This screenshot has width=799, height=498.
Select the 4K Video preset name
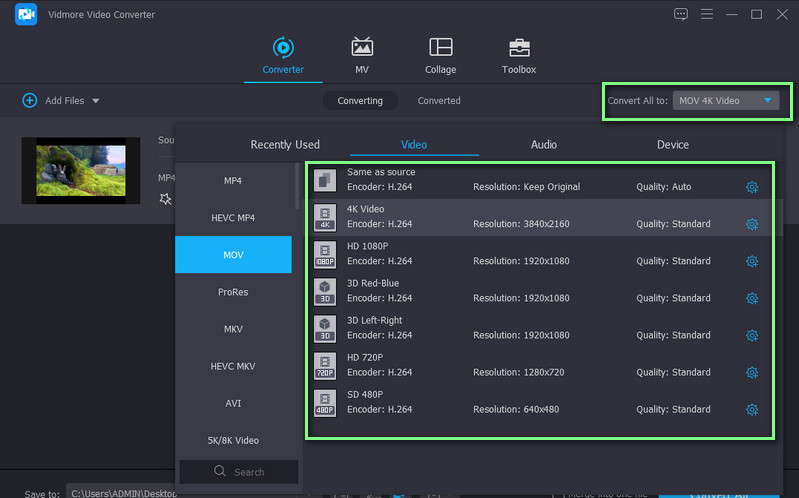pyautogui.click(x=365, y=209)
